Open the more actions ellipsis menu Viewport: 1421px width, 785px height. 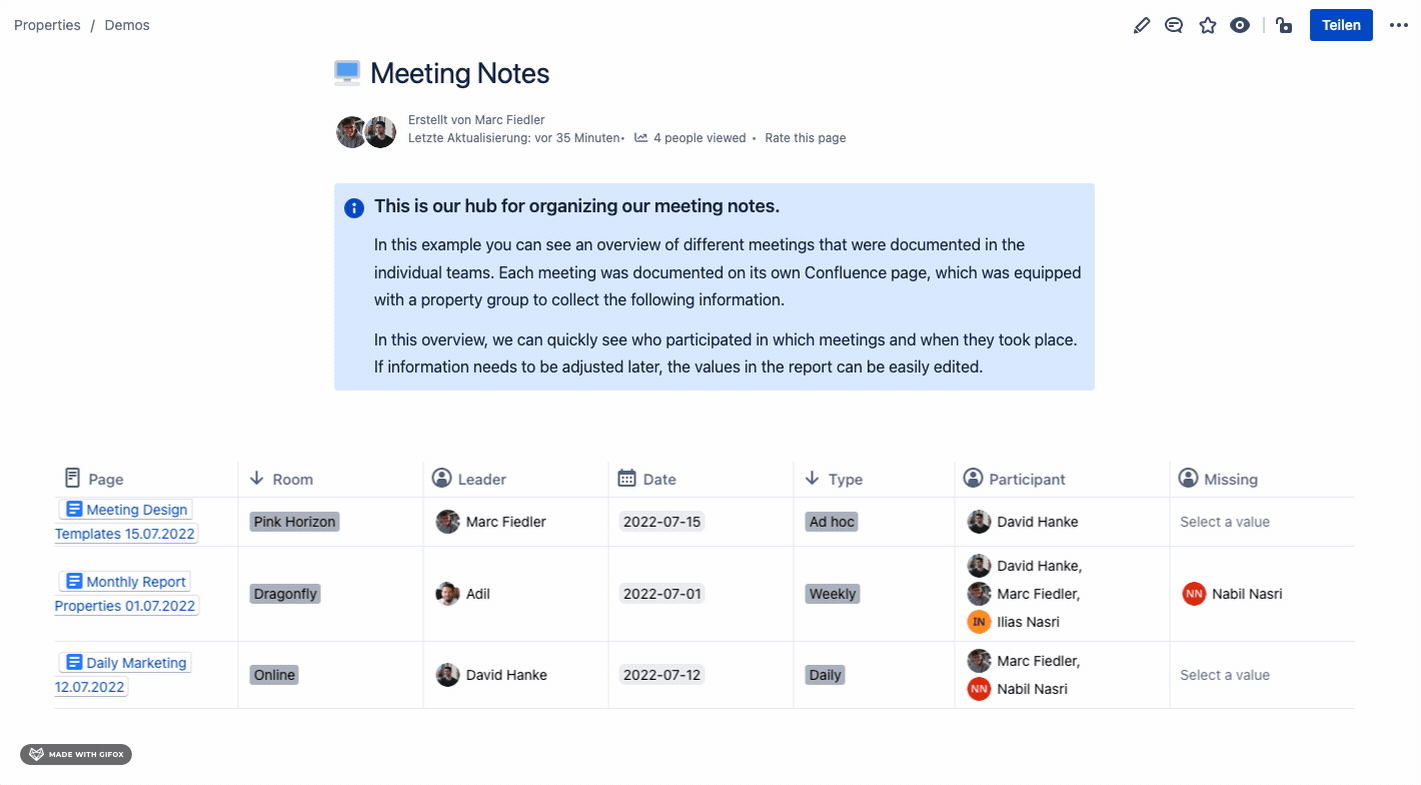(x=1398, y=24)
